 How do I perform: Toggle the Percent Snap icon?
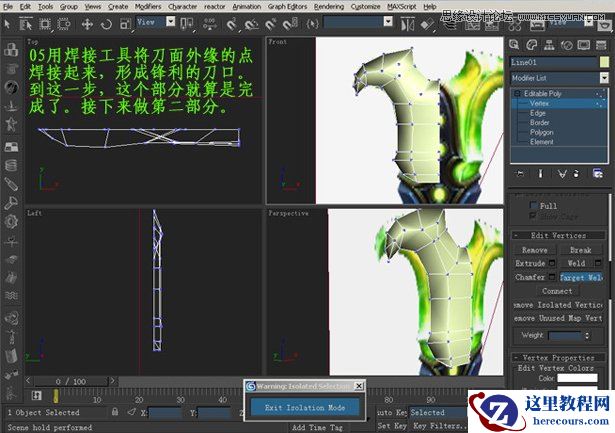pos(271,24)
